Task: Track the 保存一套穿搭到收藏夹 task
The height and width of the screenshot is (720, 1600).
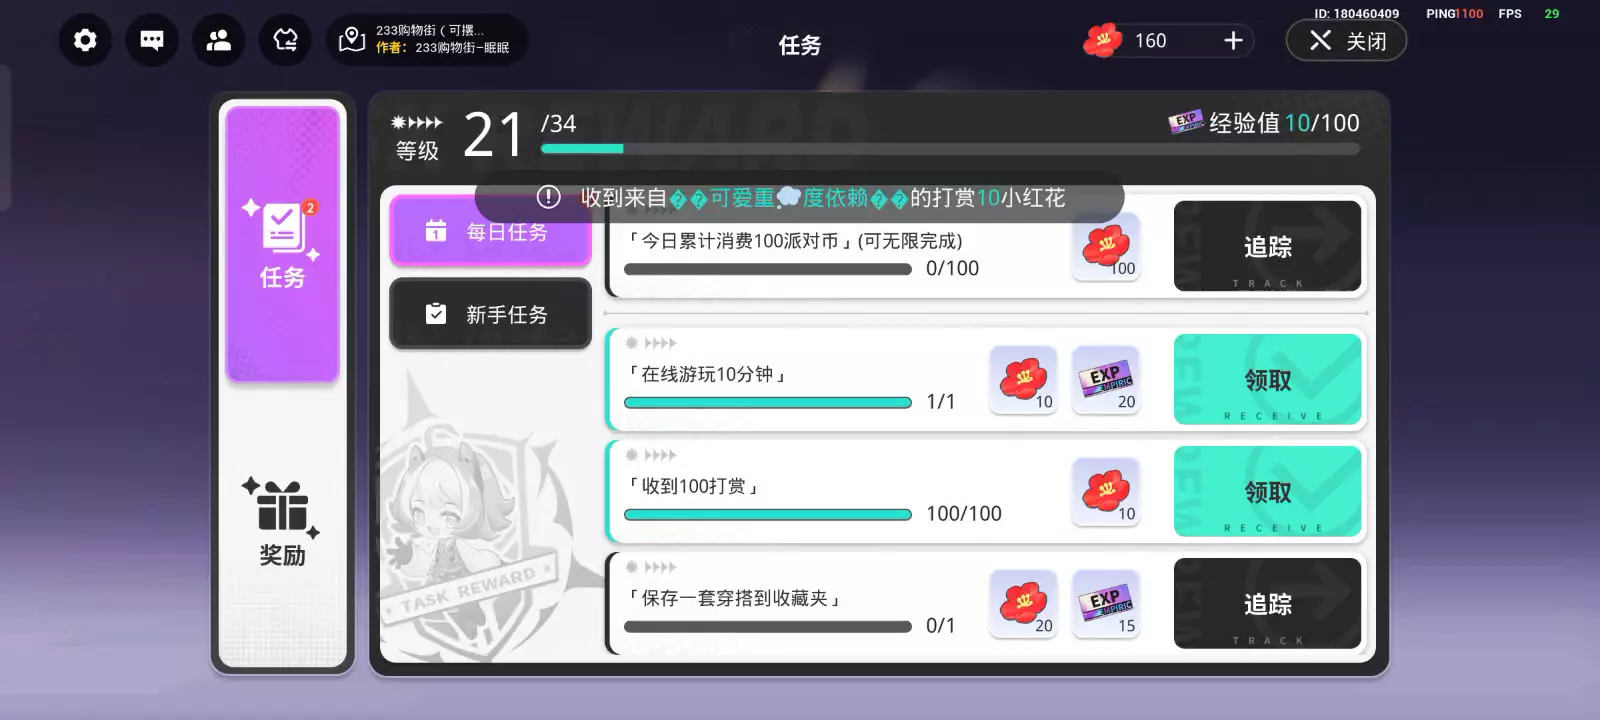Action: (1267, 604)
